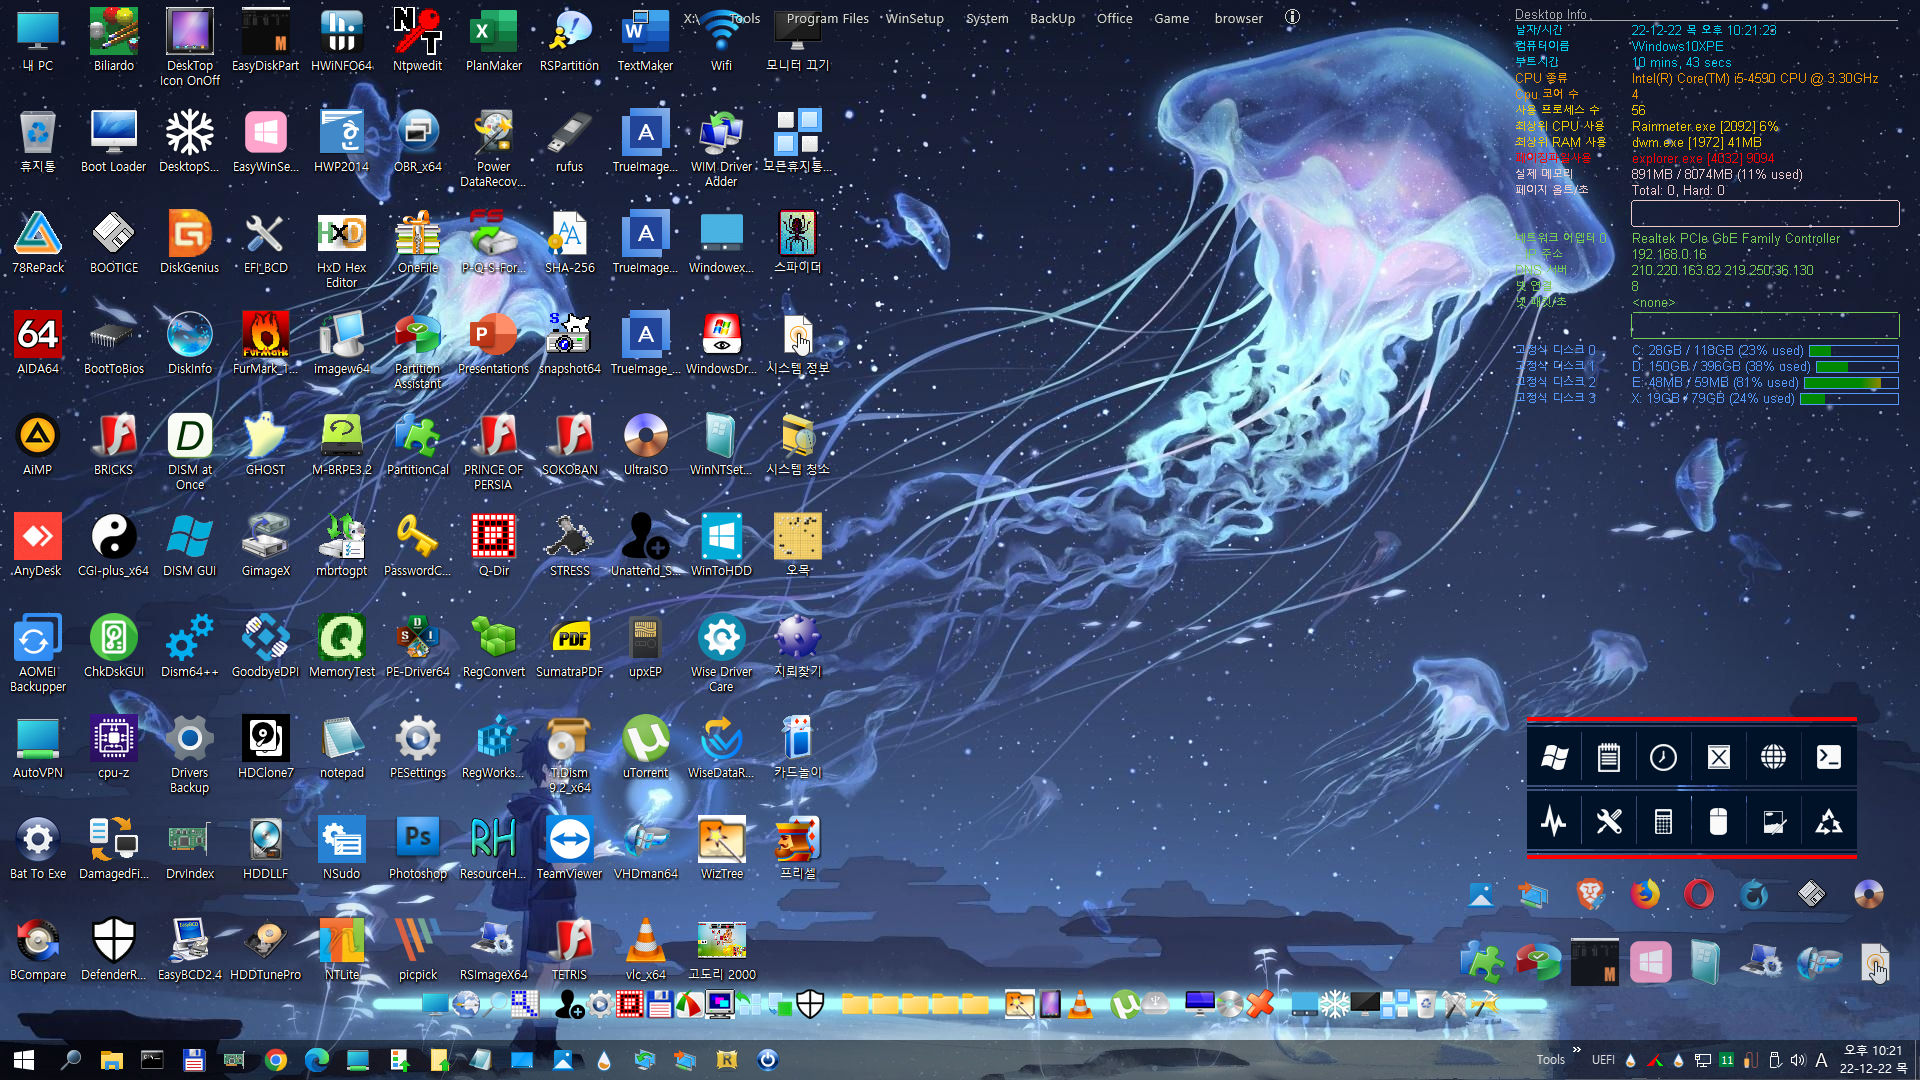Screen dimensions: 1920x1080
Task: Launch FurMark benchmark icon
Action: pos(265,343)
